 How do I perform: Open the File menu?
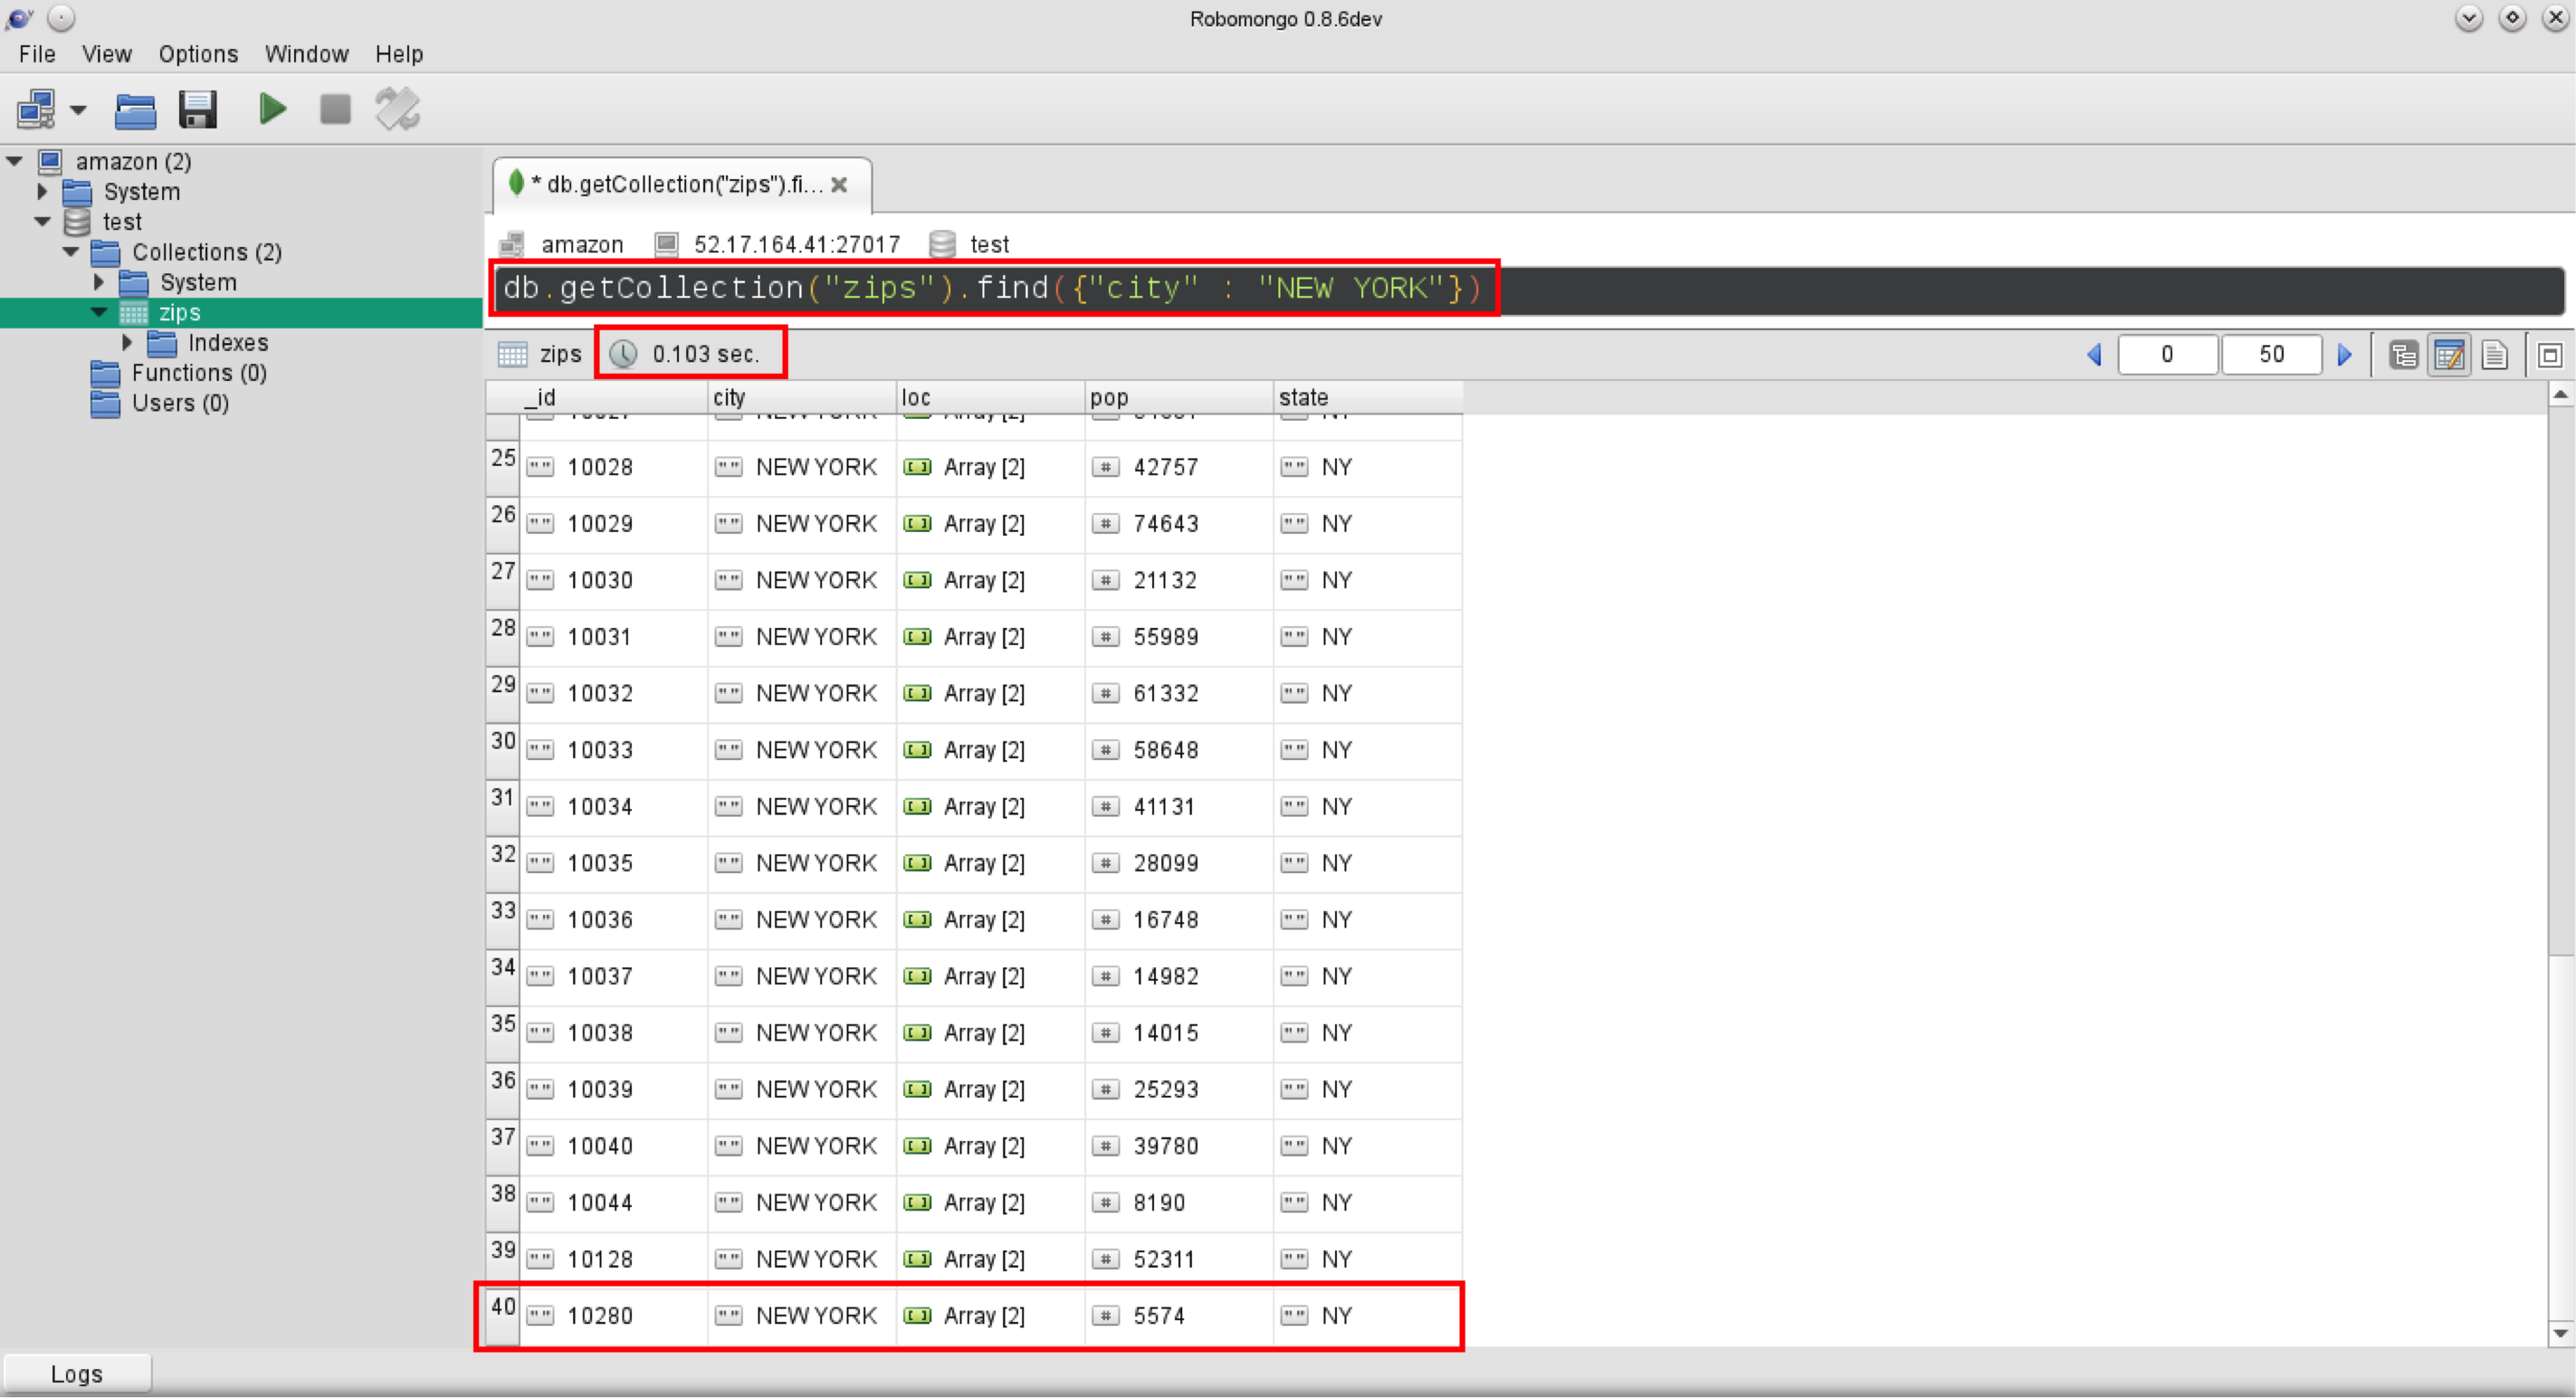(x=37, y=54)
